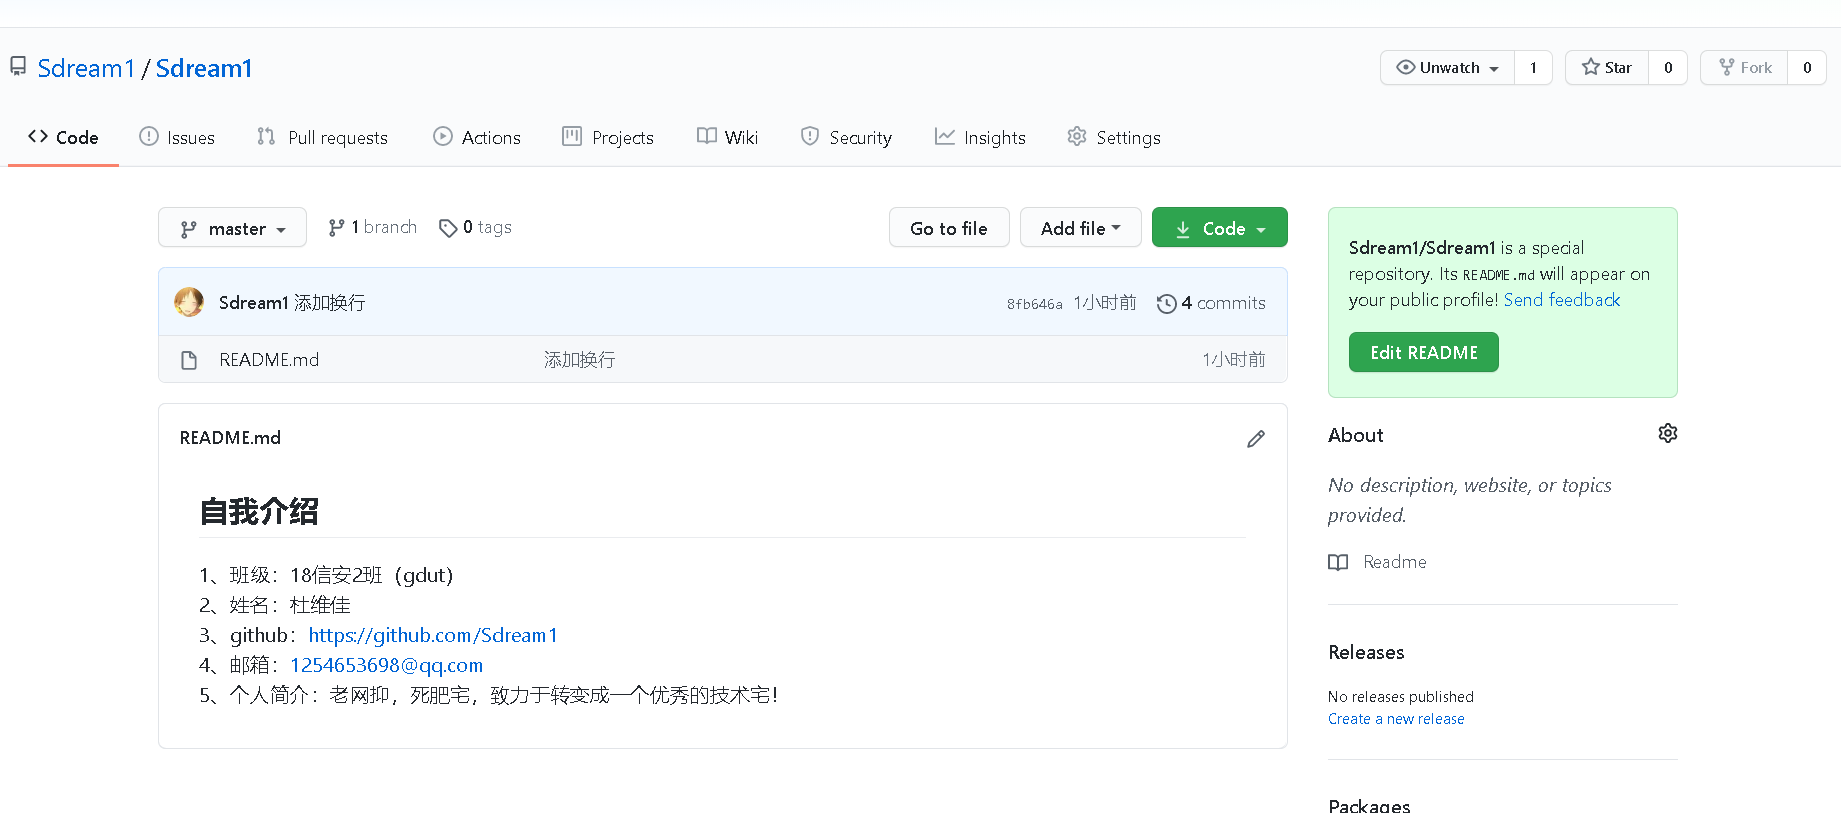Click the repository book icon beside Sdream1
This screenshot has width=1841, height=813.
18,66
